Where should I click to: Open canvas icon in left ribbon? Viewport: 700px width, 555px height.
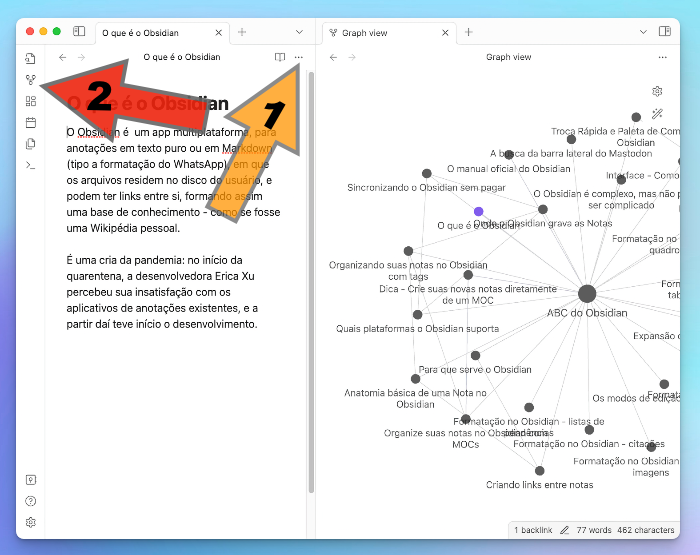coord(30,101)
